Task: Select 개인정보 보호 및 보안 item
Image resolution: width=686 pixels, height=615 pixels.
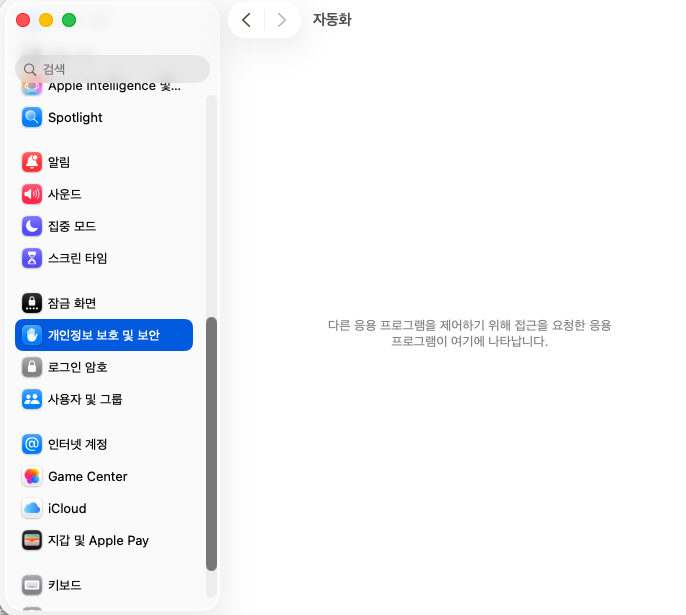Action: [104, 335]
